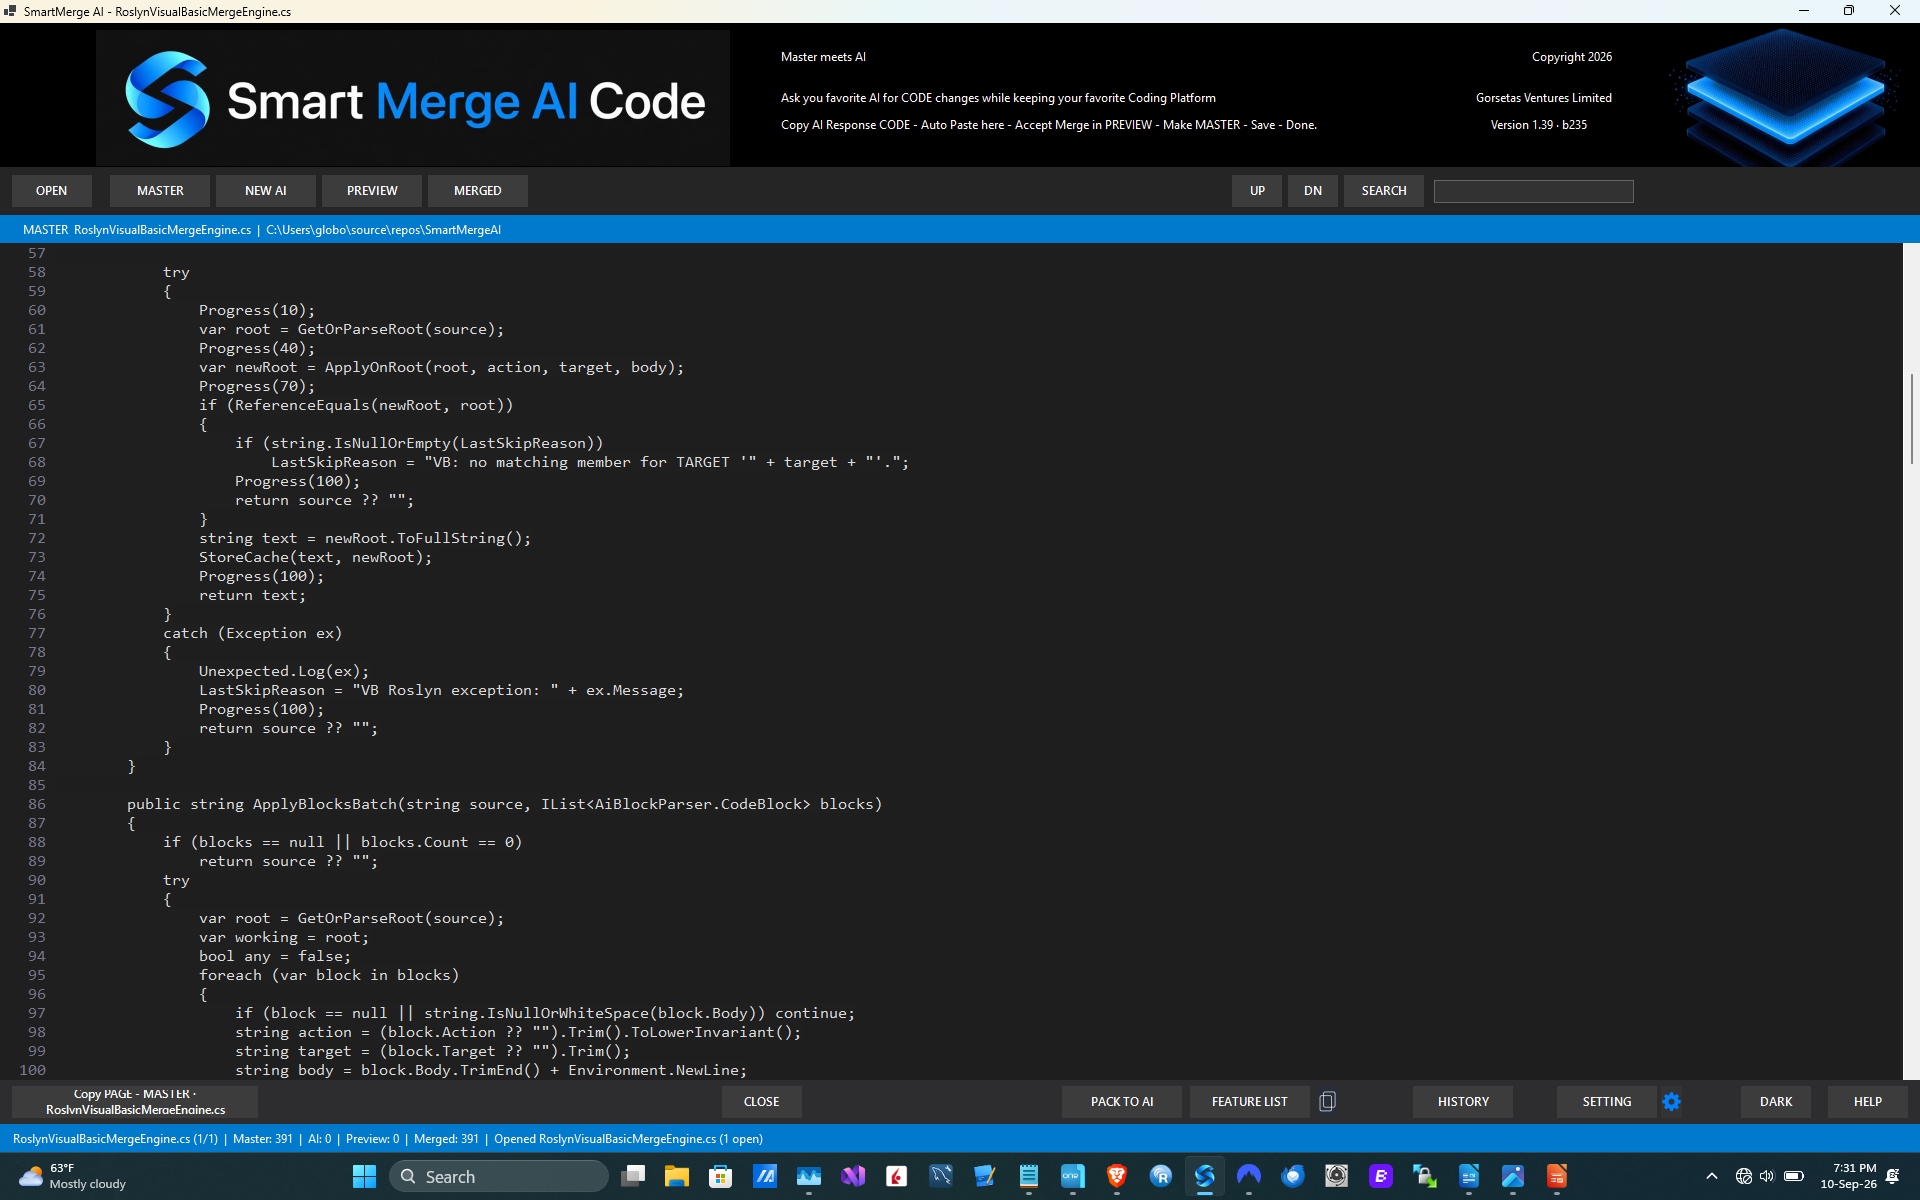Click Copy PAGE - MASTER button
1920x1200 pixels.
coord(135,1101)
